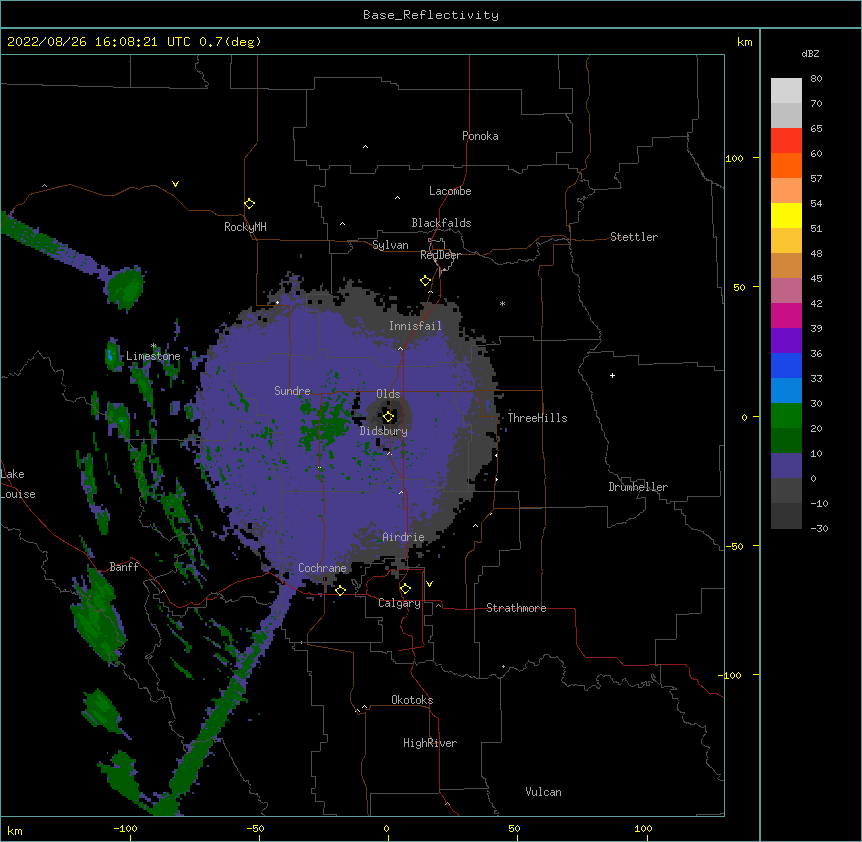The width and height of the screenshot is (862, 842).
Task: Select the bright yellow 54 dBZ legend swatch
Action: [x=786, y=215]
